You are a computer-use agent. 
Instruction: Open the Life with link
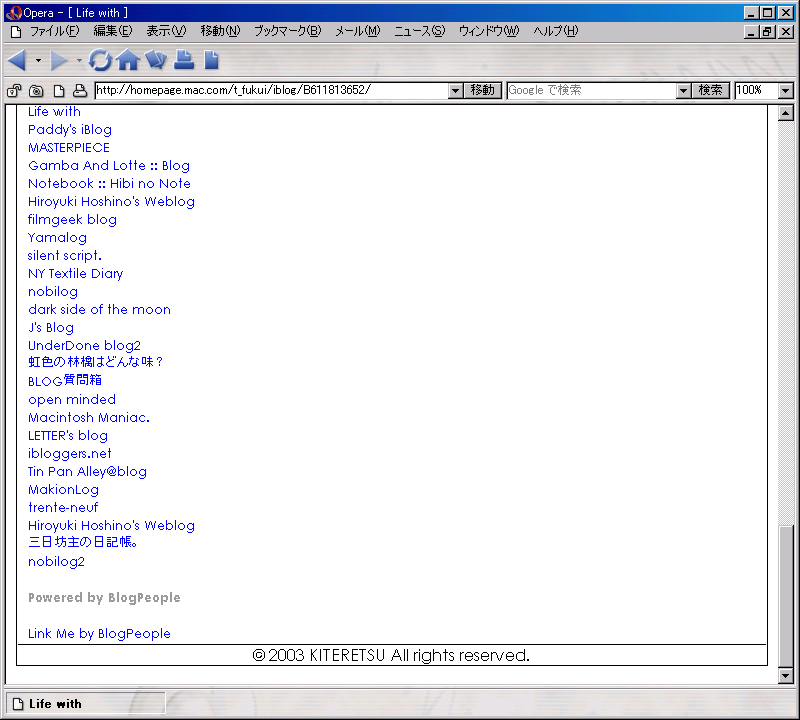(x=54, y=112)
